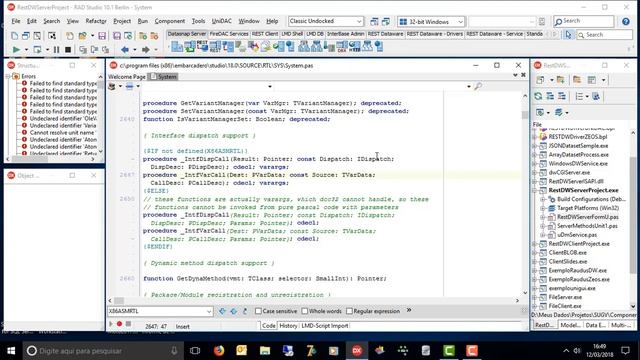Find previous match with the blue arrow
Screen dimensions: 640x360
point(222,311)
